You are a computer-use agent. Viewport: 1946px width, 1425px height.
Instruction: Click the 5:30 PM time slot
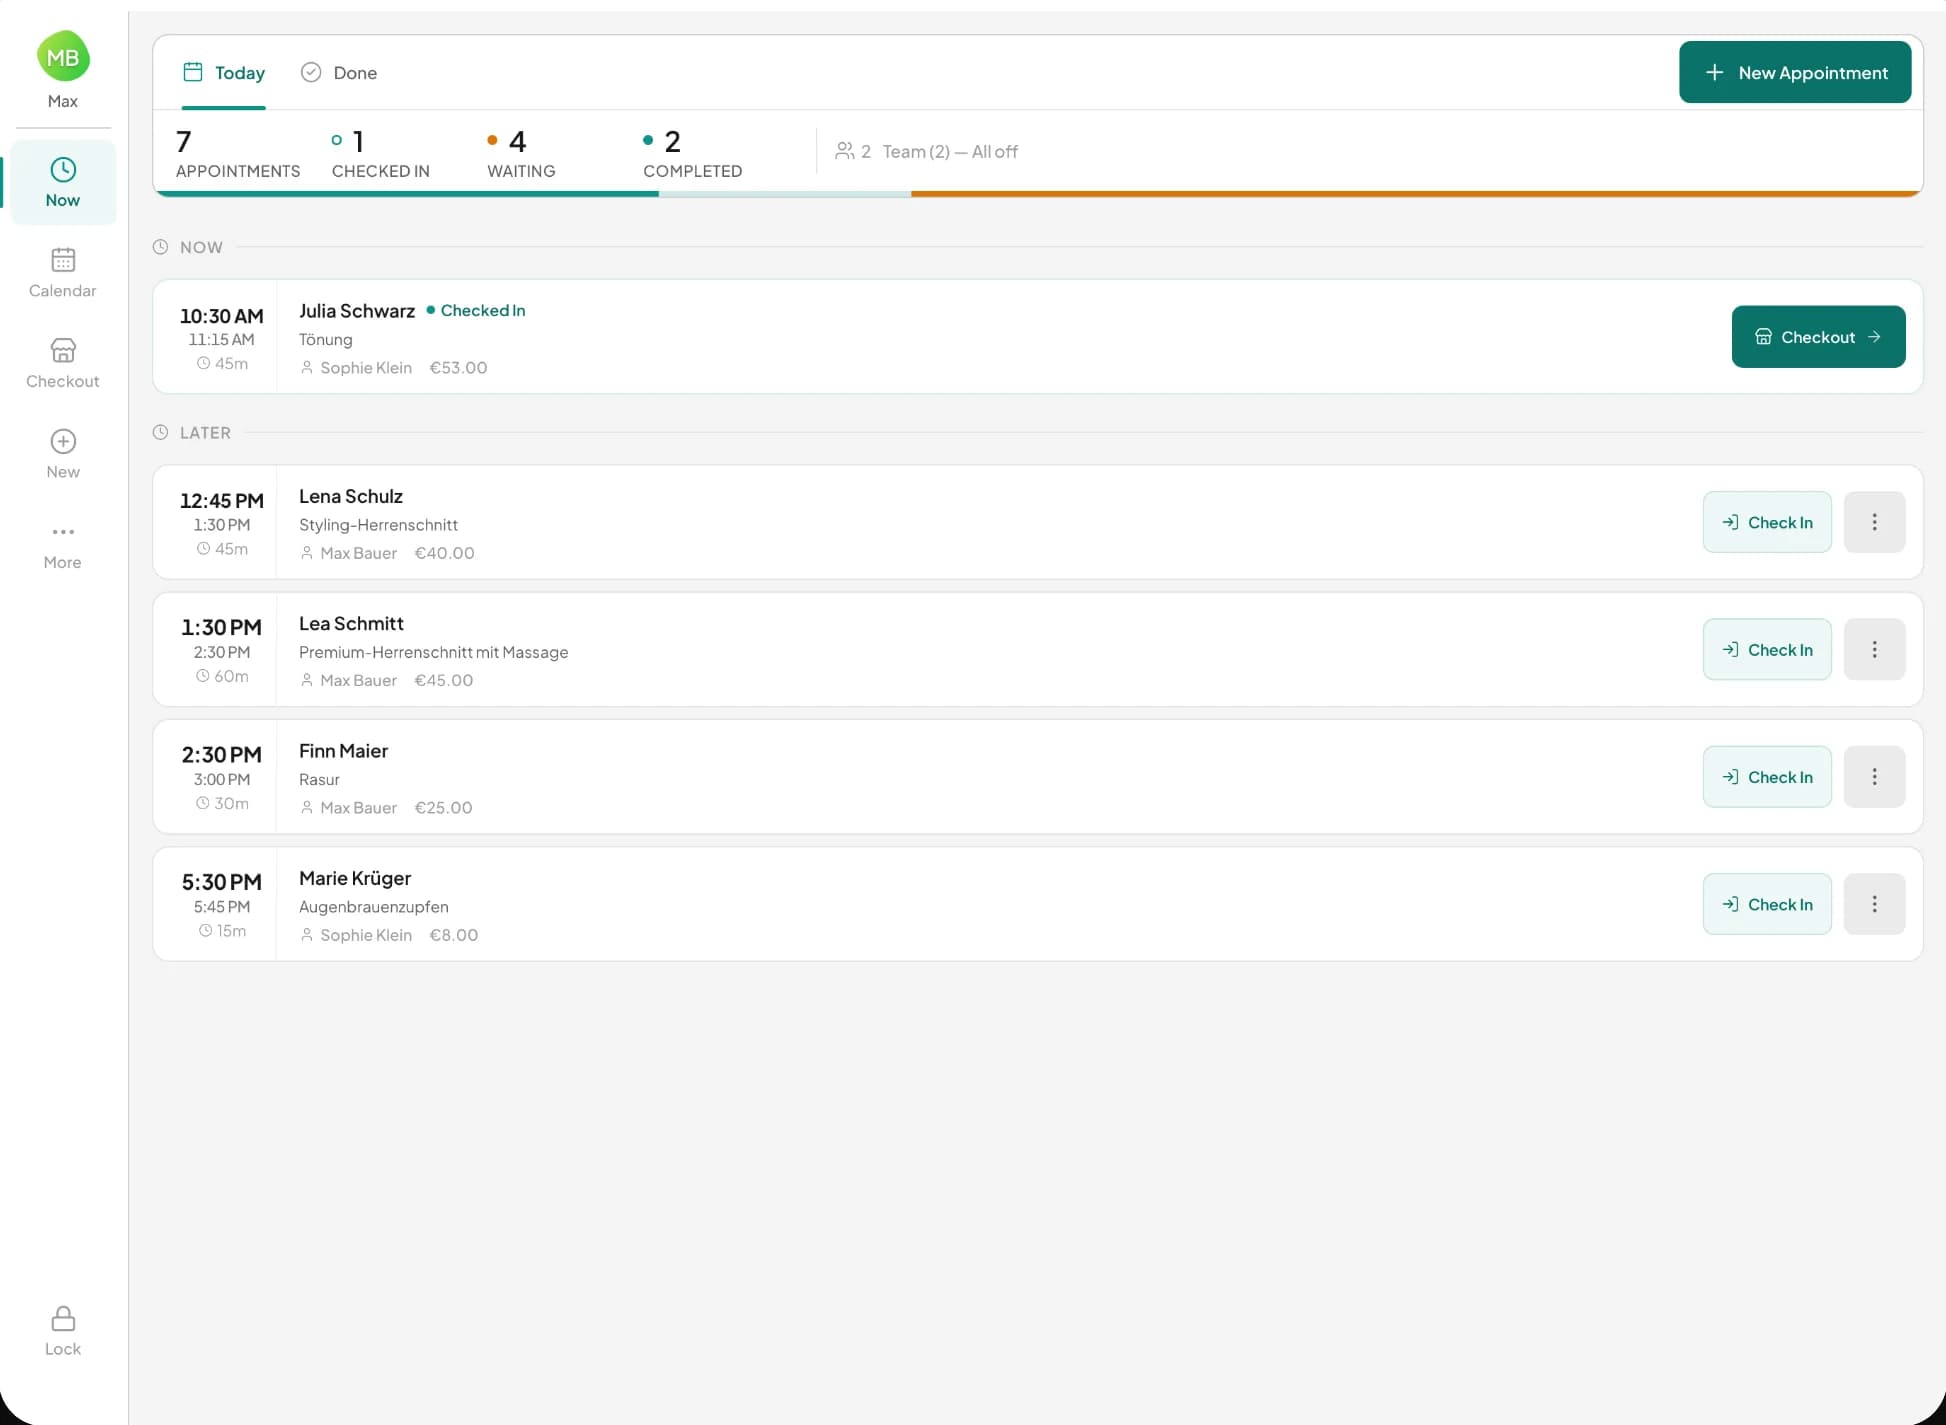[x=222, y=882]
